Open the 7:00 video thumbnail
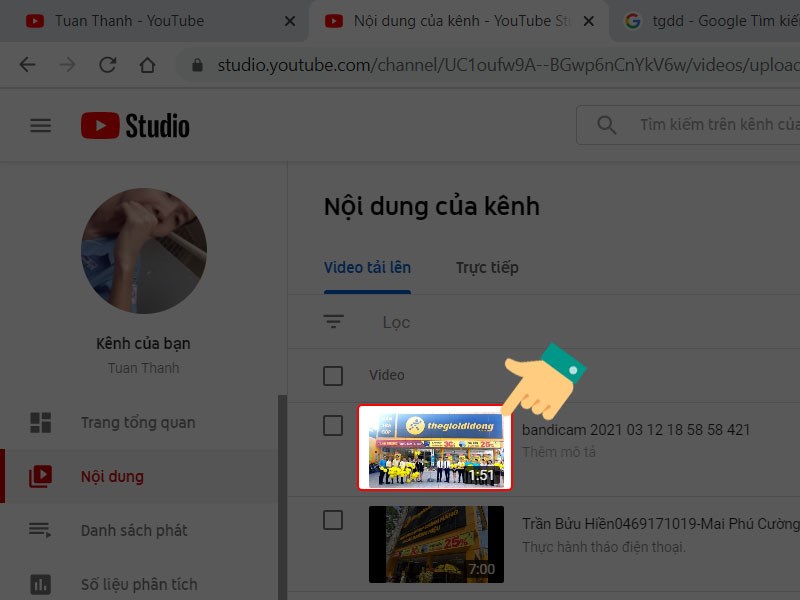The image size is (800, 600). pos(436,544)
